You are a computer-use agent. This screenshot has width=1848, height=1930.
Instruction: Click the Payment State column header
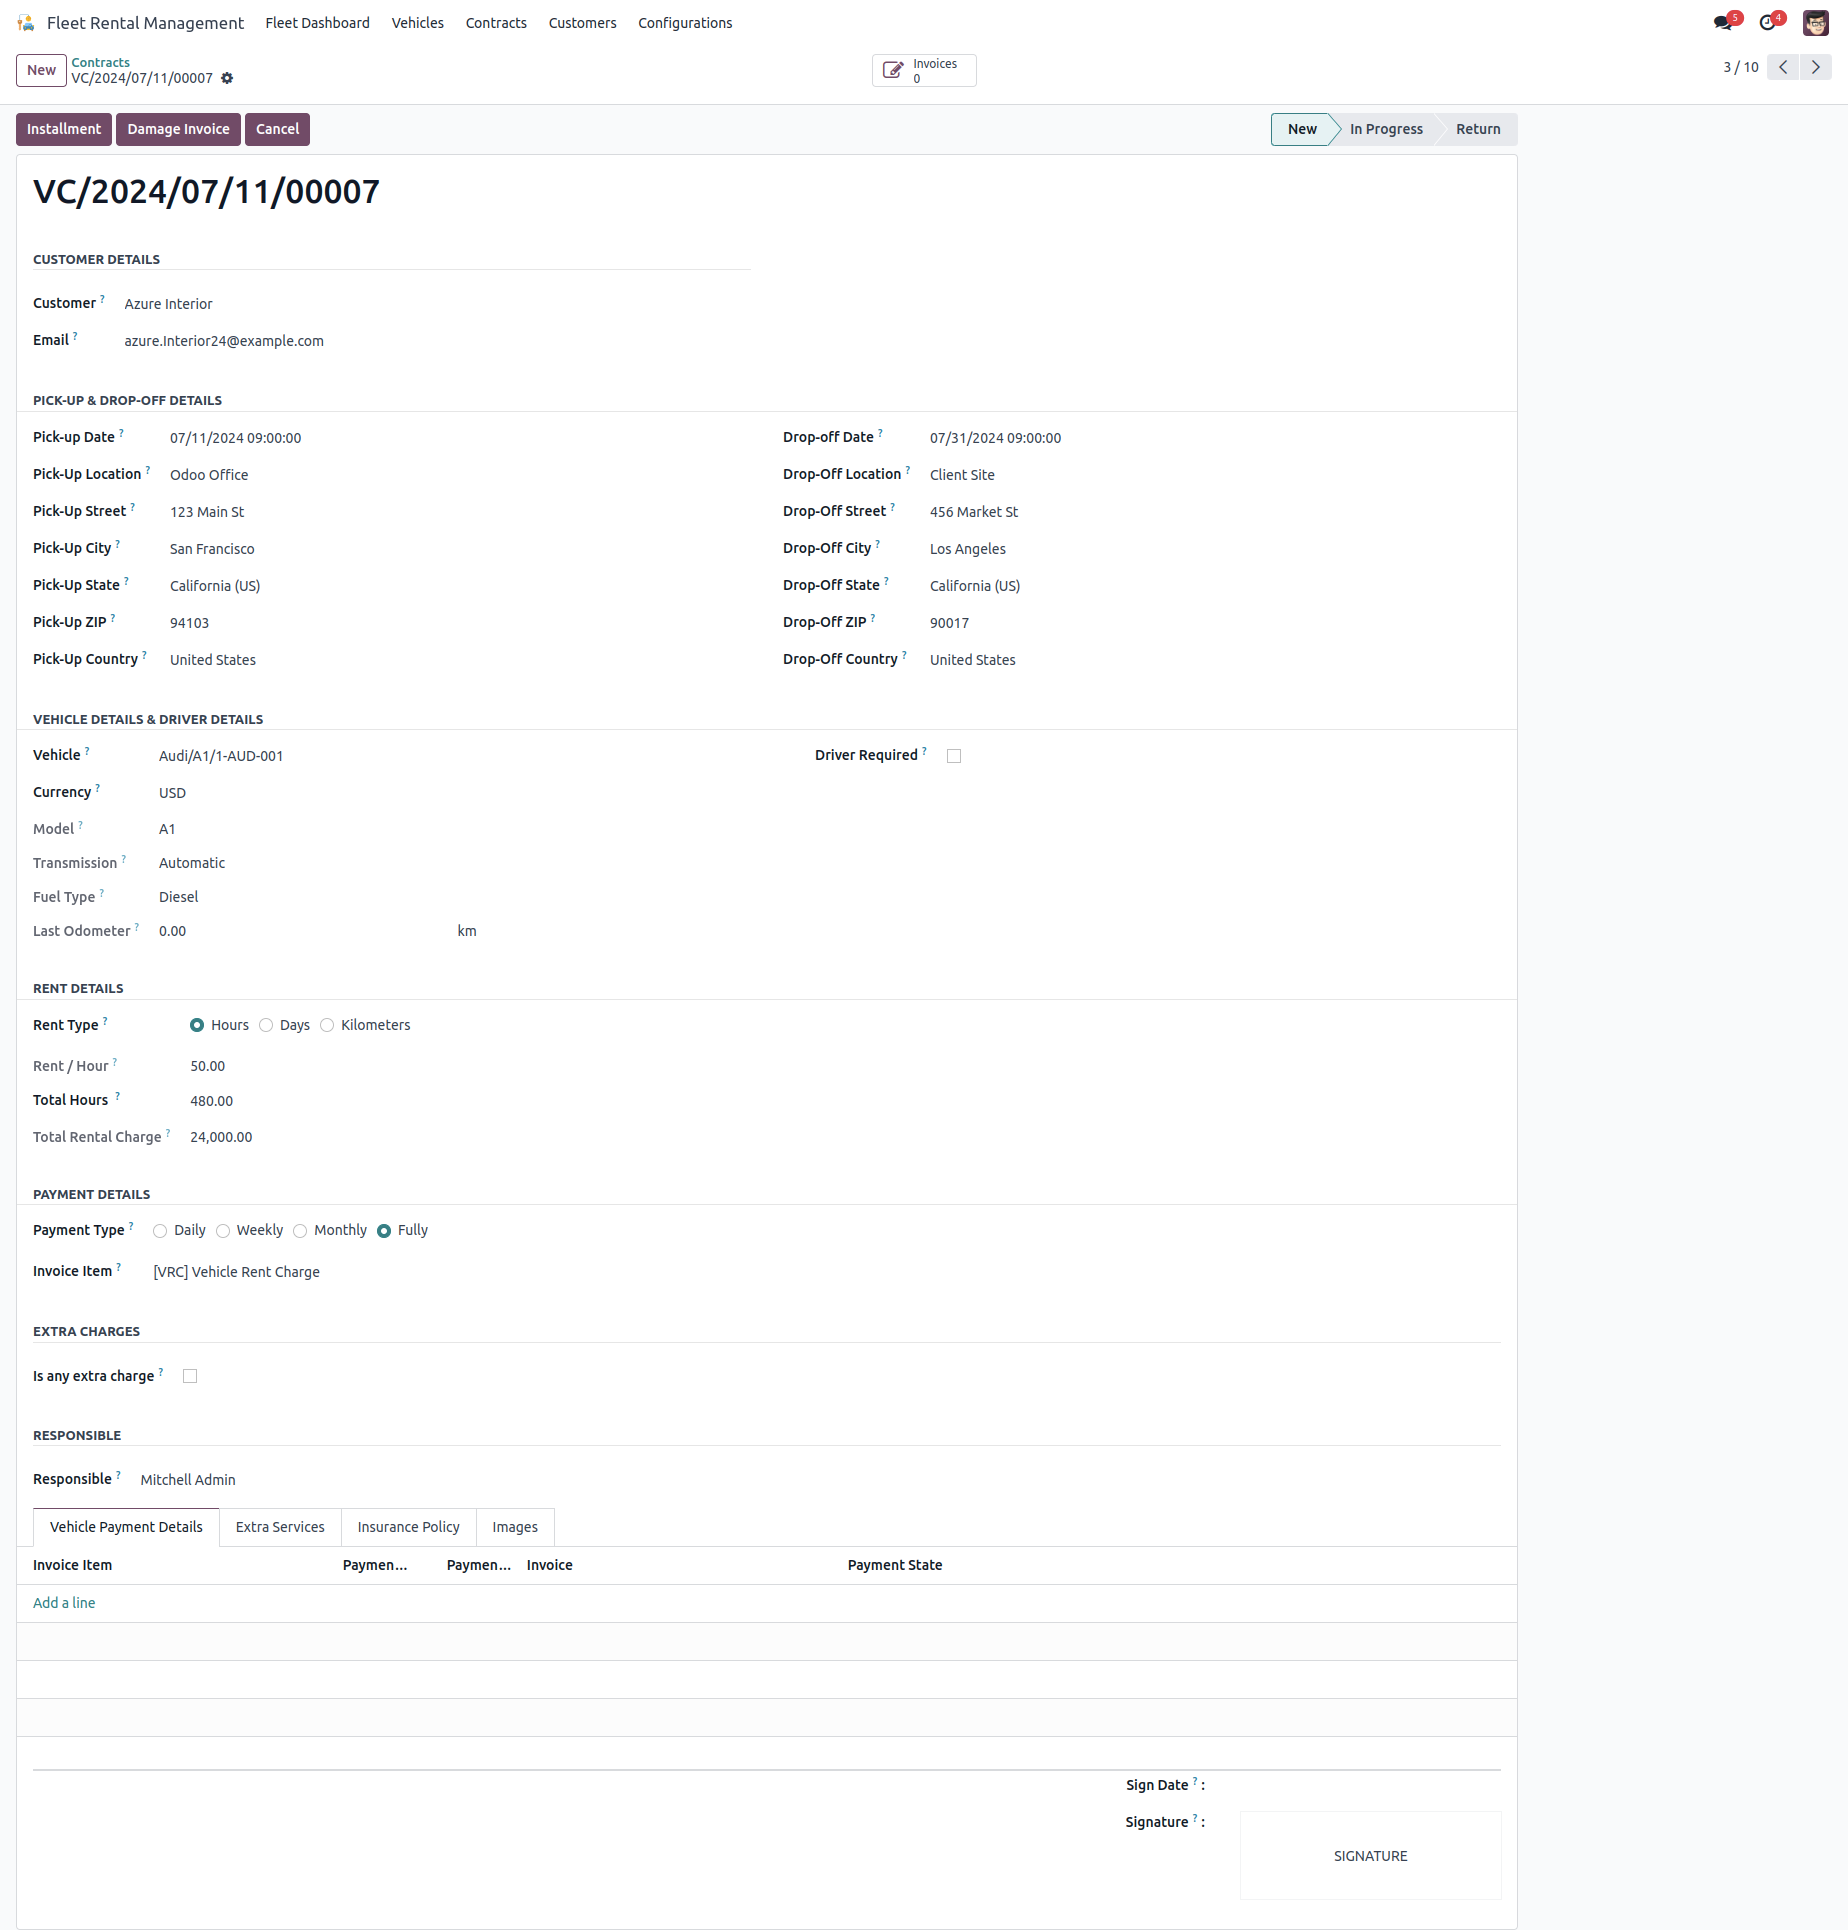pyautogui.click(x=895, y=1565)
